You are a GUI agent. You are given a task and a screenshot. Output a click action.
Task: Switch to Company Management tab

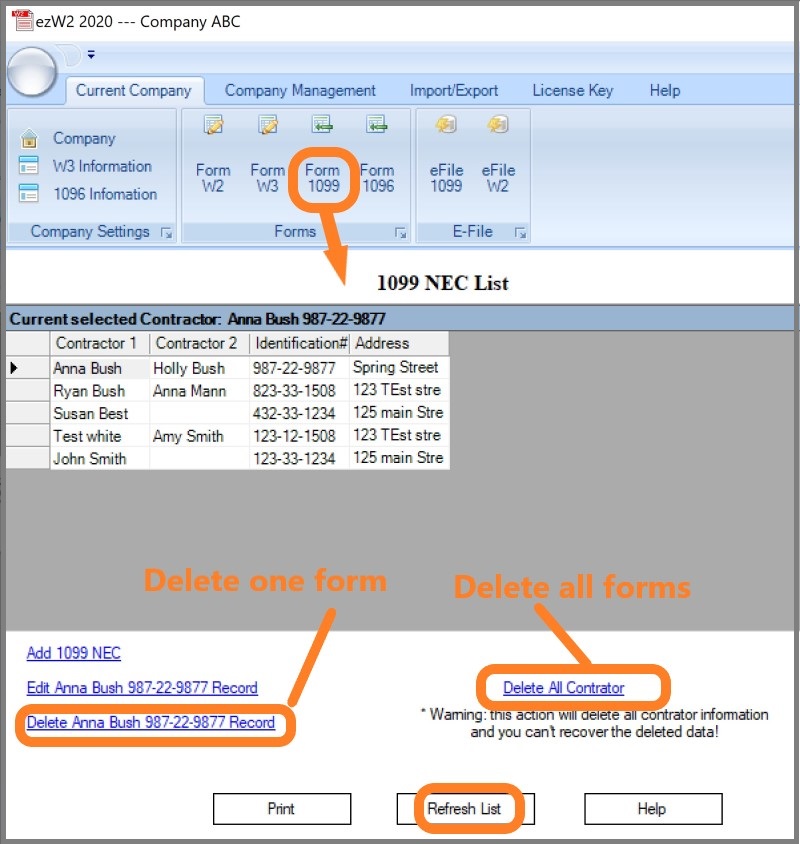click(x=300, y=90)
